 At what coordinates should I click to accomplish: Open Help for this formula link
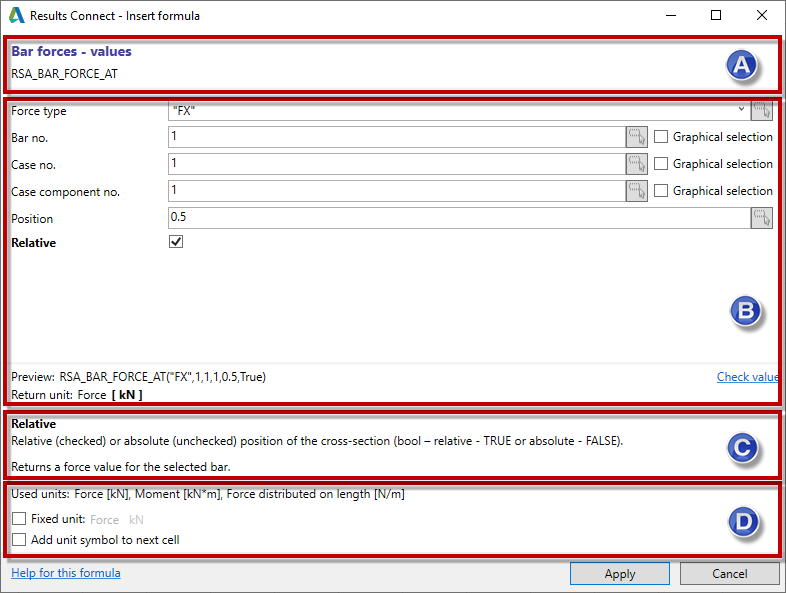[x=66, y=573]
